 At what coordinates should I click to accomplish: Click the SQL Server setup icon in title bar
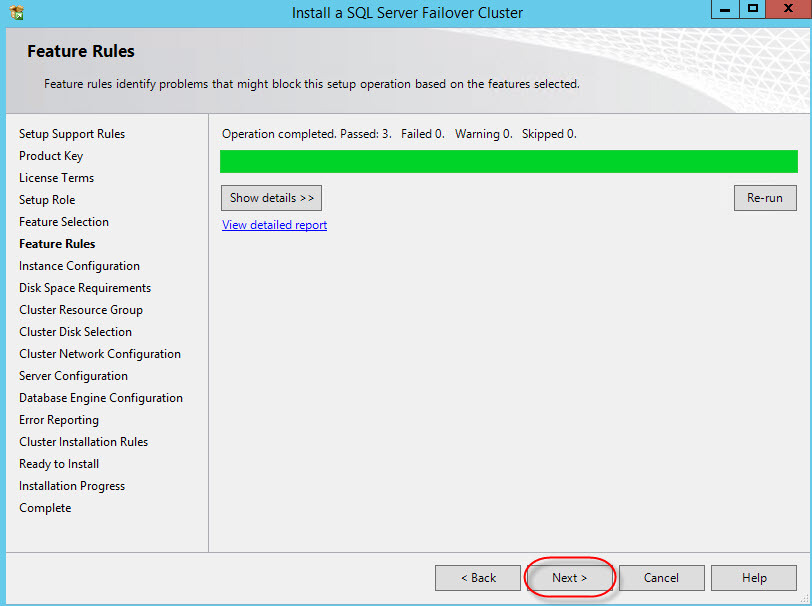tap(17, 12)
